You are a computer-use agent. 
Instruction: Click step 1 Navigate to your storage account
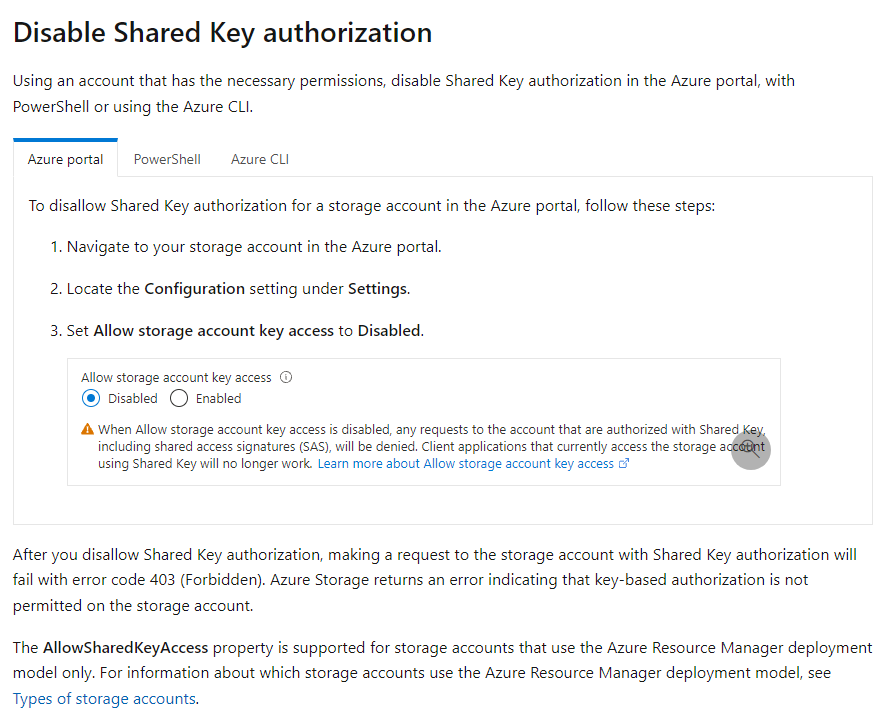coord(253,246)
